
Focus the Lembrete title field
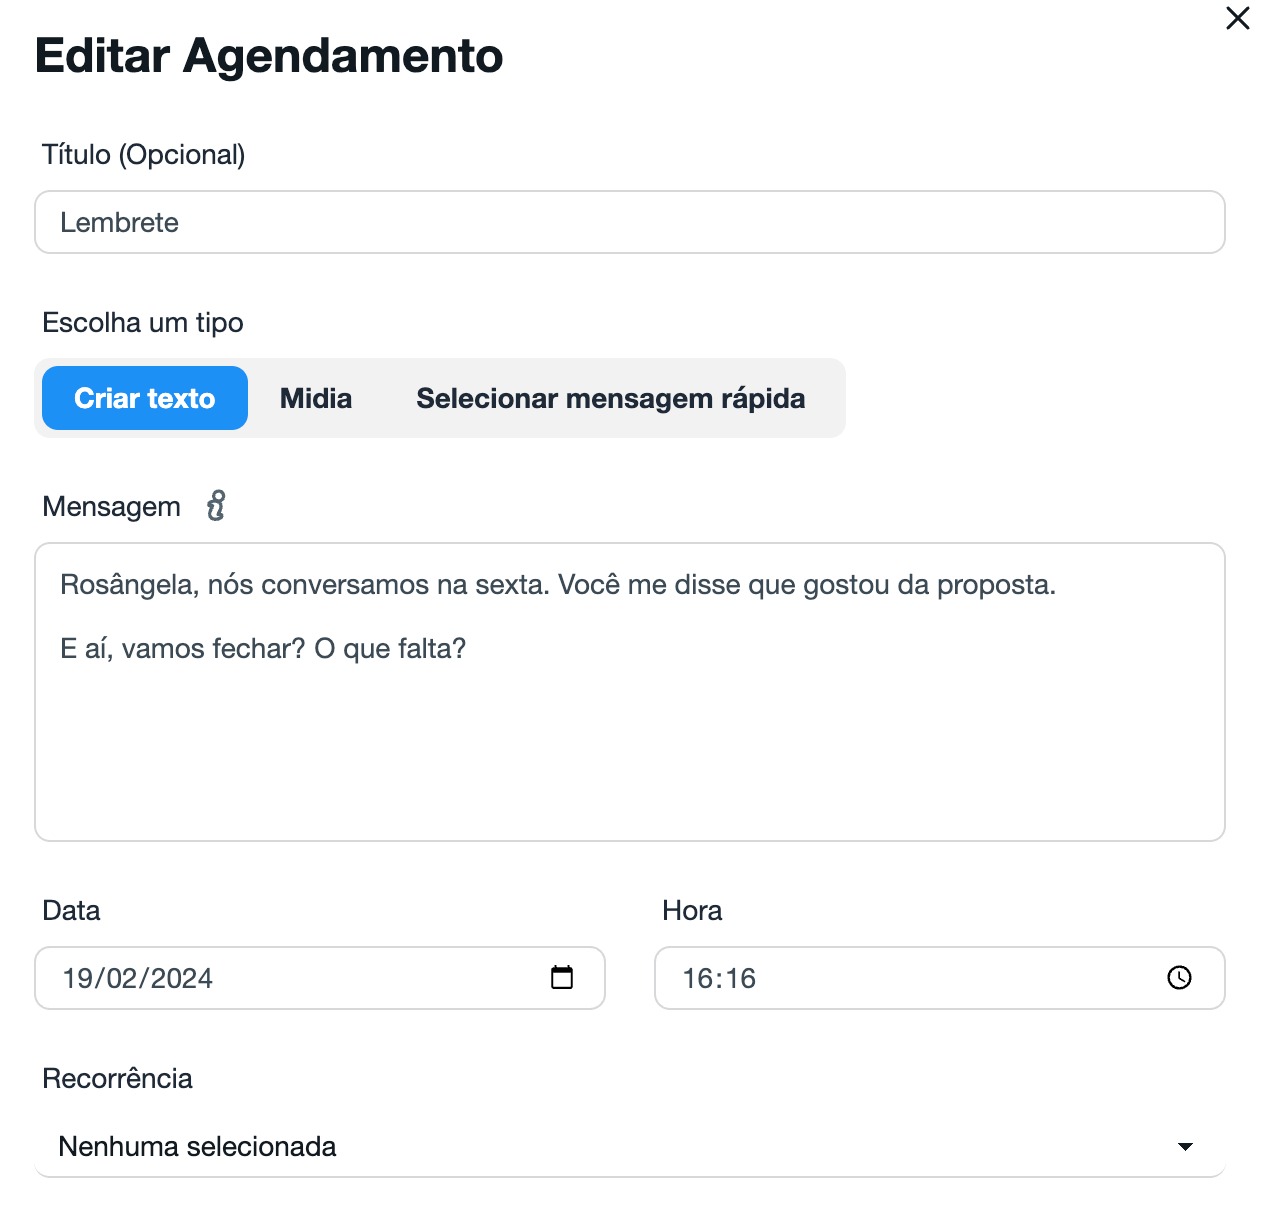[630, 222]
